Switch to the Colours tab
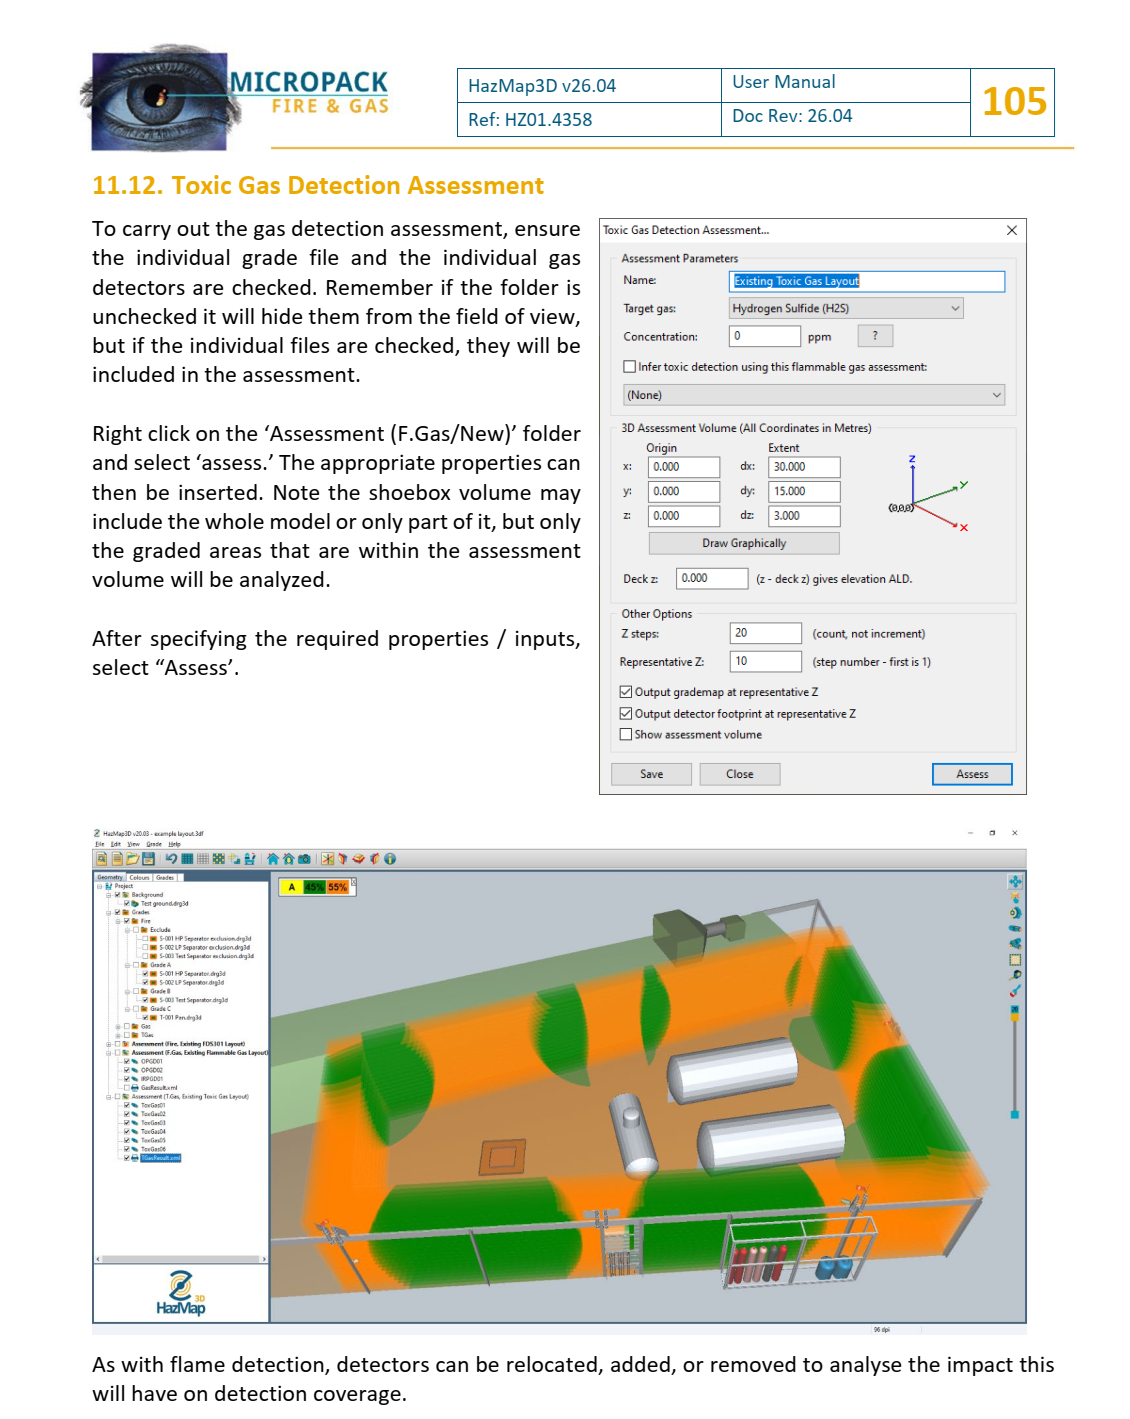This screenshot has width=1130, height=1419. 139,877
